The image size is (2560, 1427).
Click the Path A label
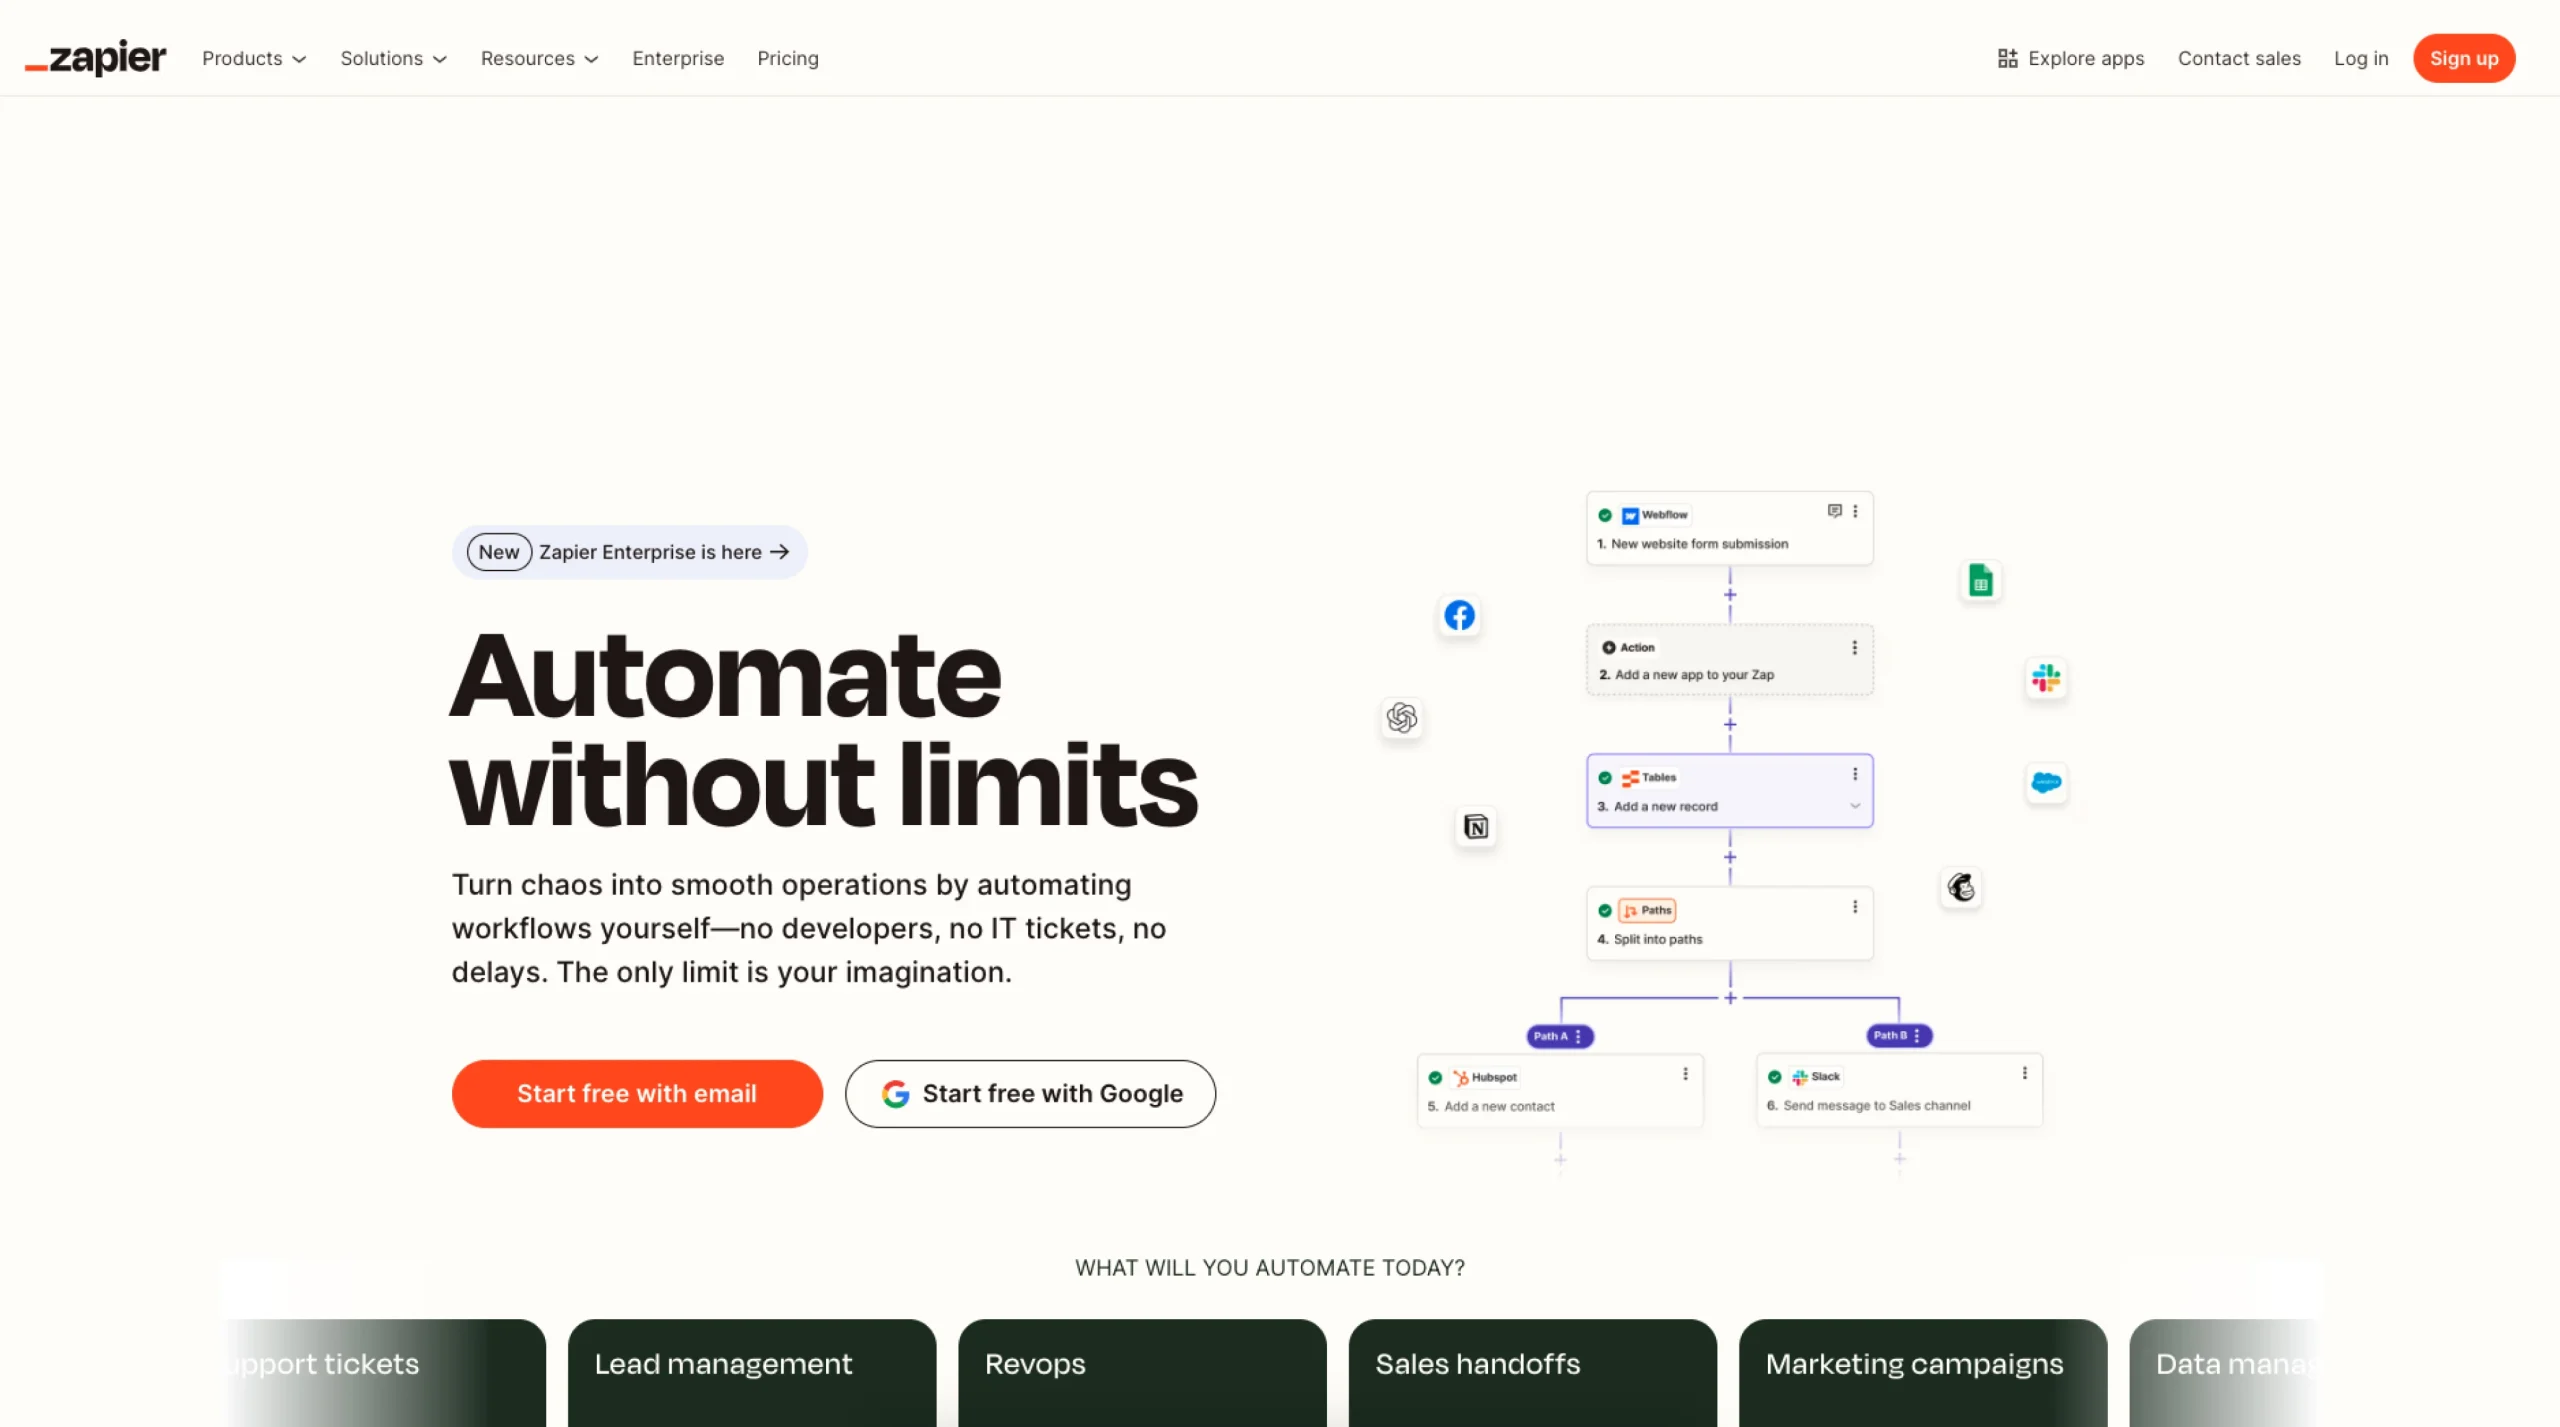click(1560, 1036)
